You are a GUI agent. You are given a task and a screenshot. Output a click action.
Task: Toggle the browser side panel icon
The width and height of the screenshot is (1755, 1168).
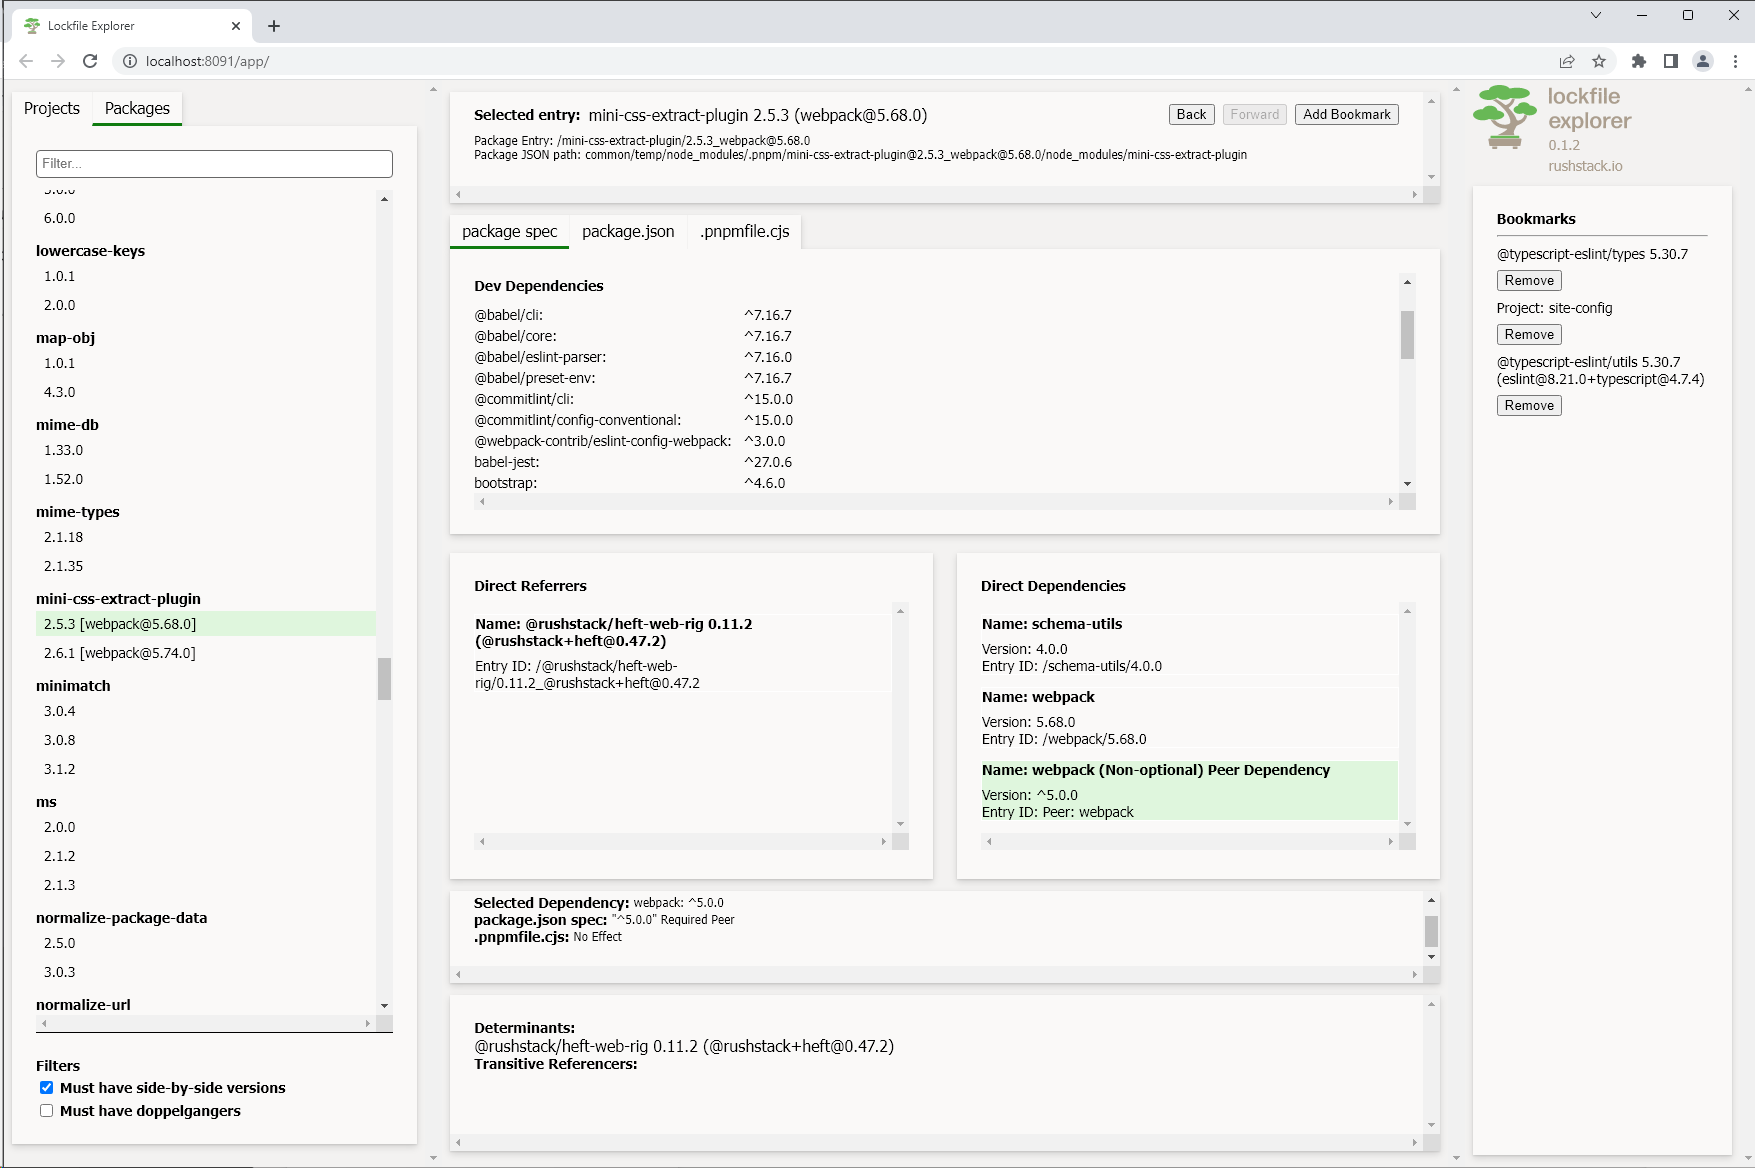pyautogui.click(x=1670, y=61)
